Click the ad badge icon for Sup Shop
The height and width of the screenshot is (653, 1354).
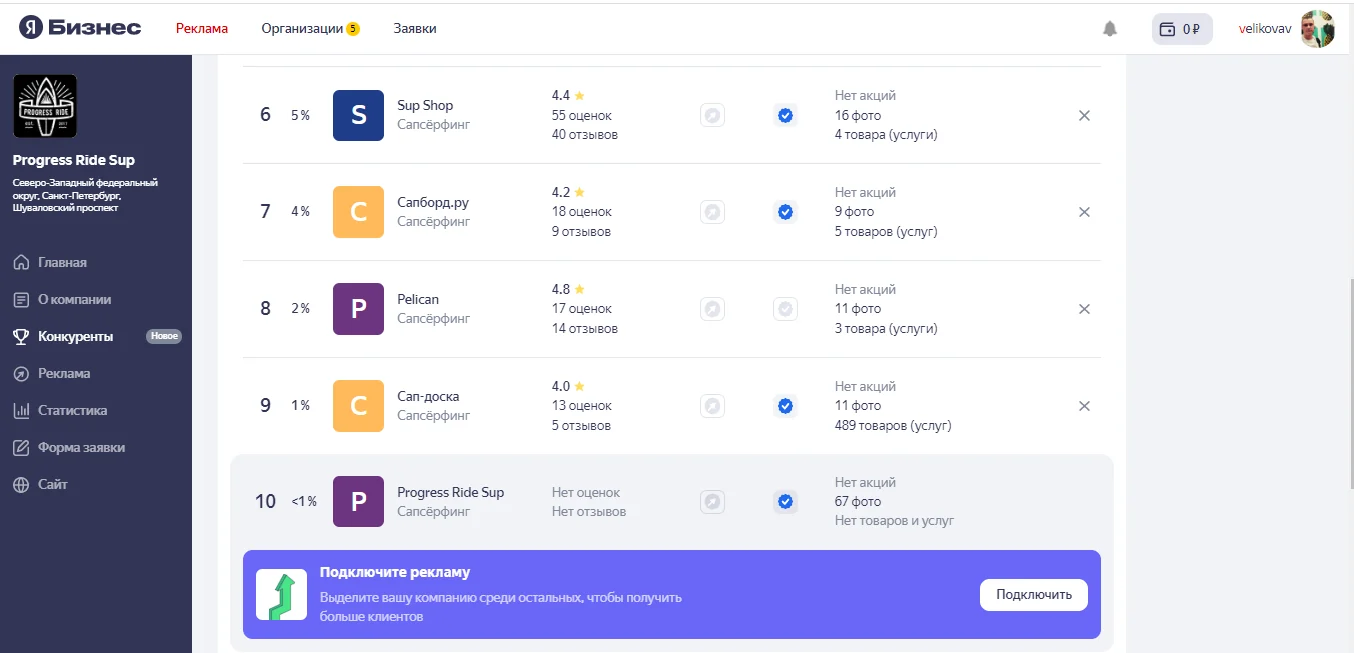point(712,115)
